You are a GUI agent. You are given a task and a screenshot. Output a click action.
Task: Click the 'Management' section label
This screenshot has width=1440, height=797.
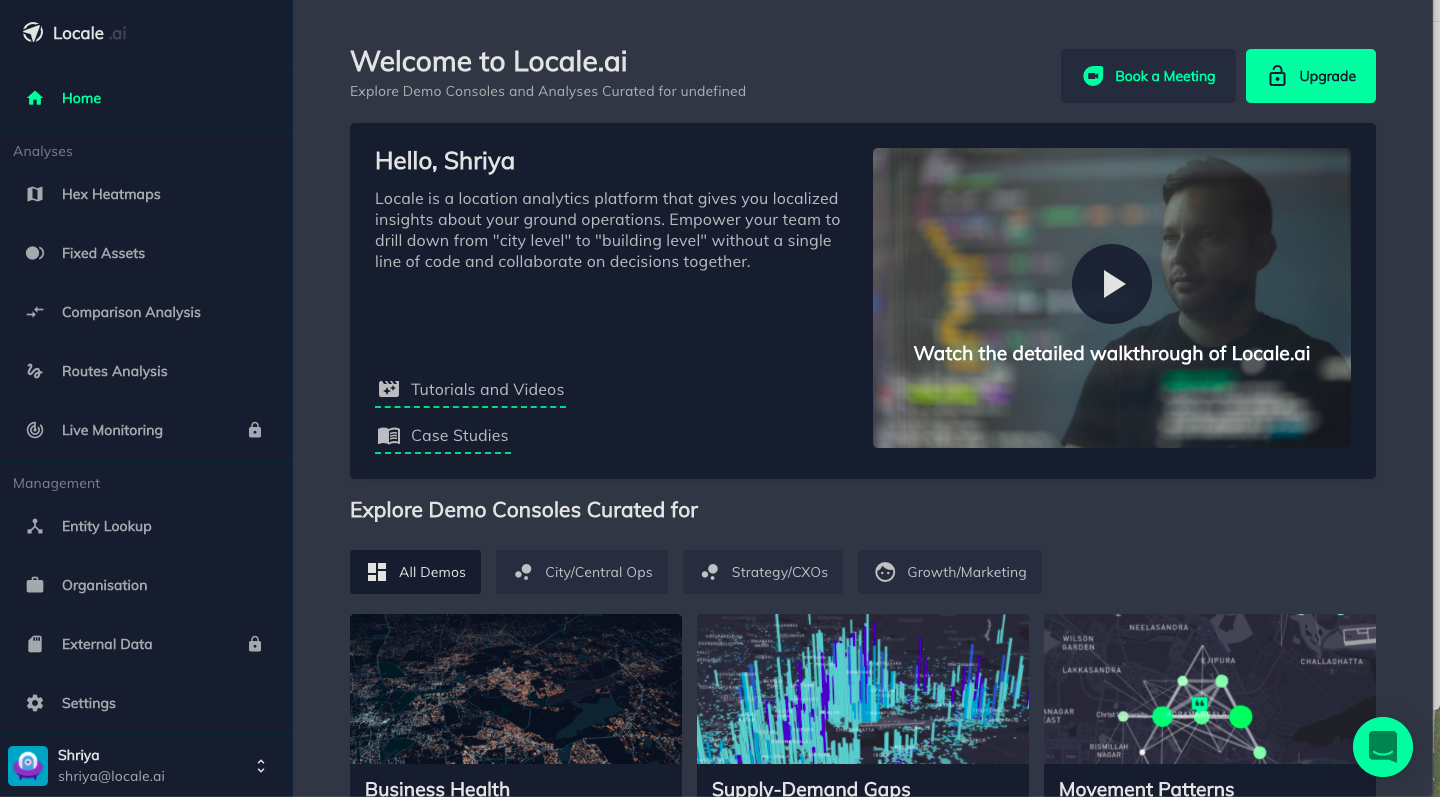(57, 483)
